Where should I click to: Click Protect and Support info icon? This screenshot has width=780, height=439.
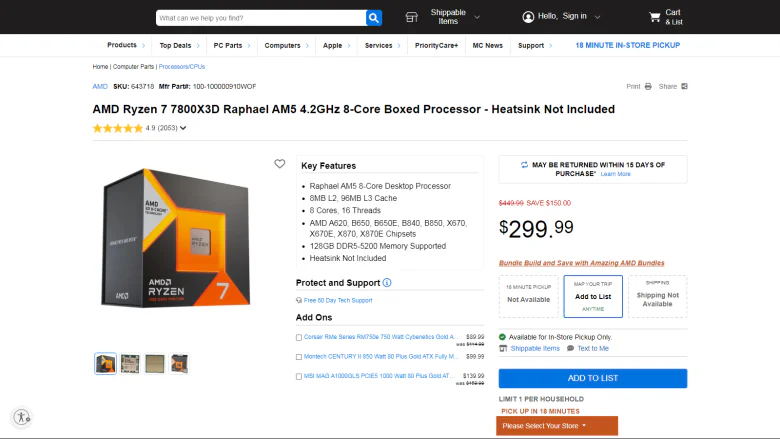pyautogui.click(x=387, y=282)
